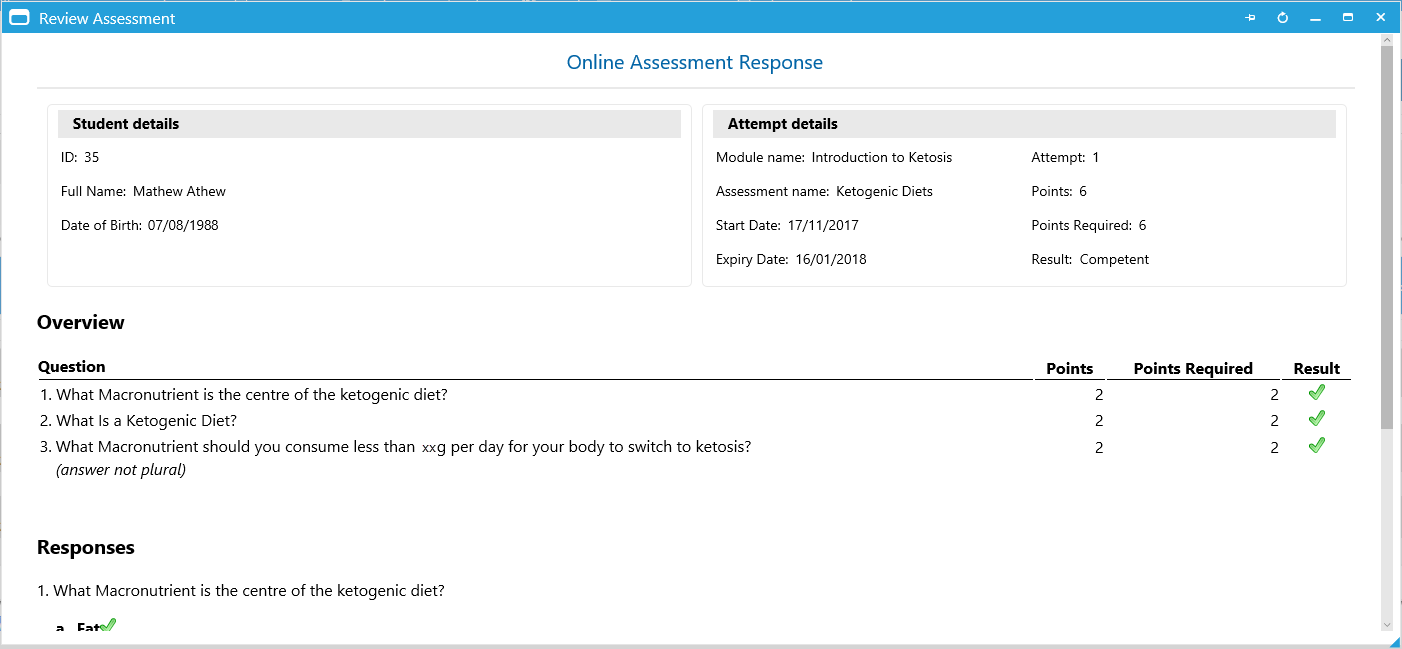The width and height of the screenshot is (1402, 649).
Task: Click assessment name Ketogenic Diets
Action: pos(884,191)
